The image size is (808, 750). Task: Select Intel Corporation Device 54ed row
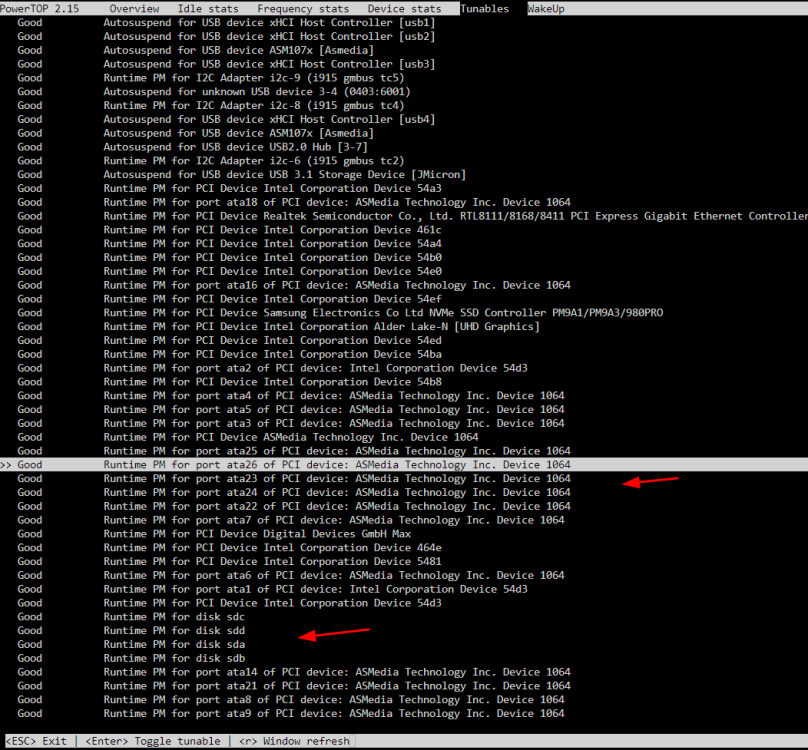tap(404, 341)
